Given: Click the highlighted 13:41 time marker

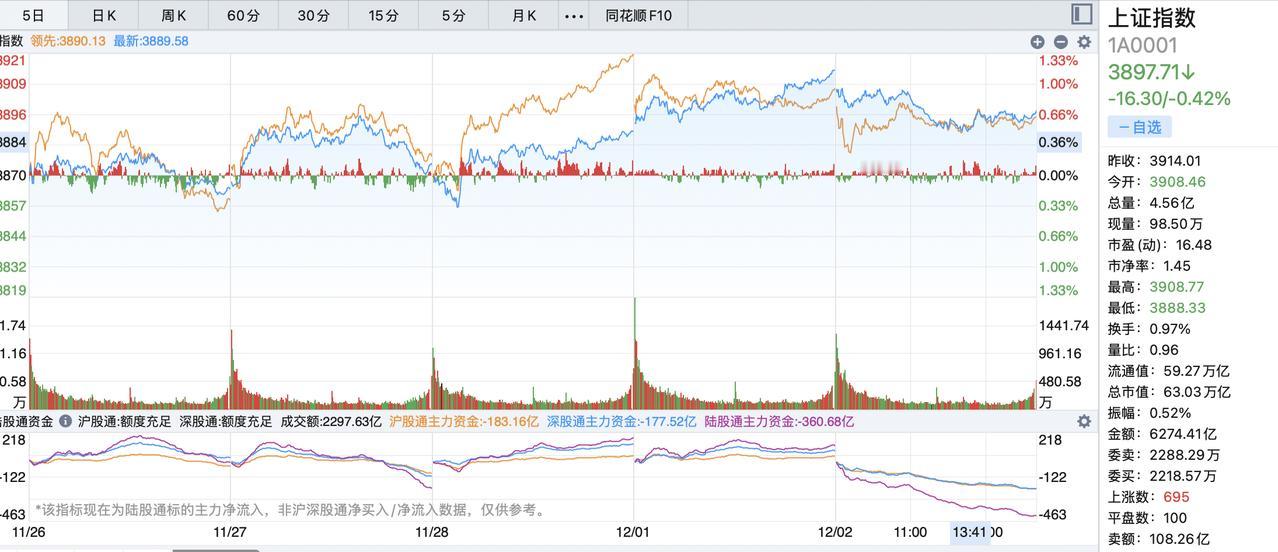Looking at the screenshot, I should [x=971, y=533].
